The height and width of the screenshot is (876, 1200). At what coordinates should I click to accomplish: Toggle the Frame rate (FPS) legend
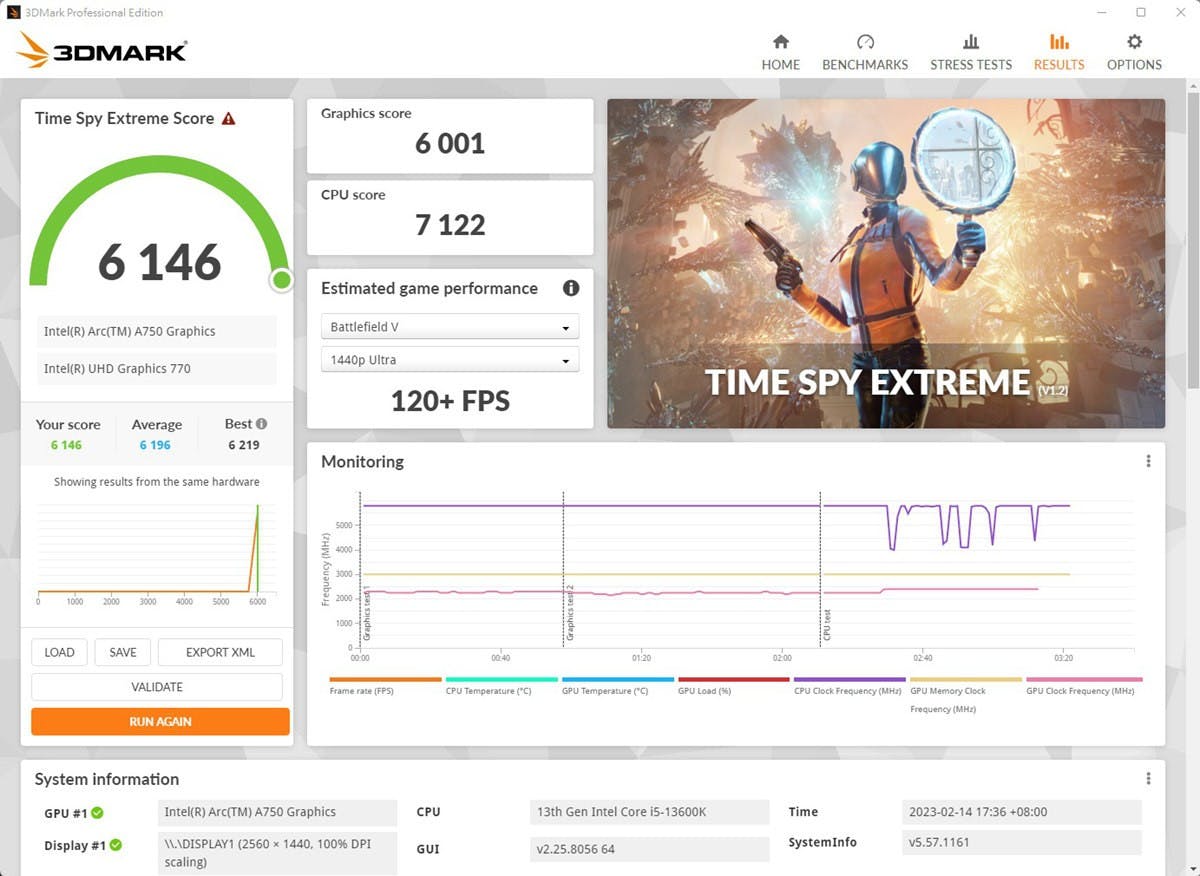(x=386, y=686)
